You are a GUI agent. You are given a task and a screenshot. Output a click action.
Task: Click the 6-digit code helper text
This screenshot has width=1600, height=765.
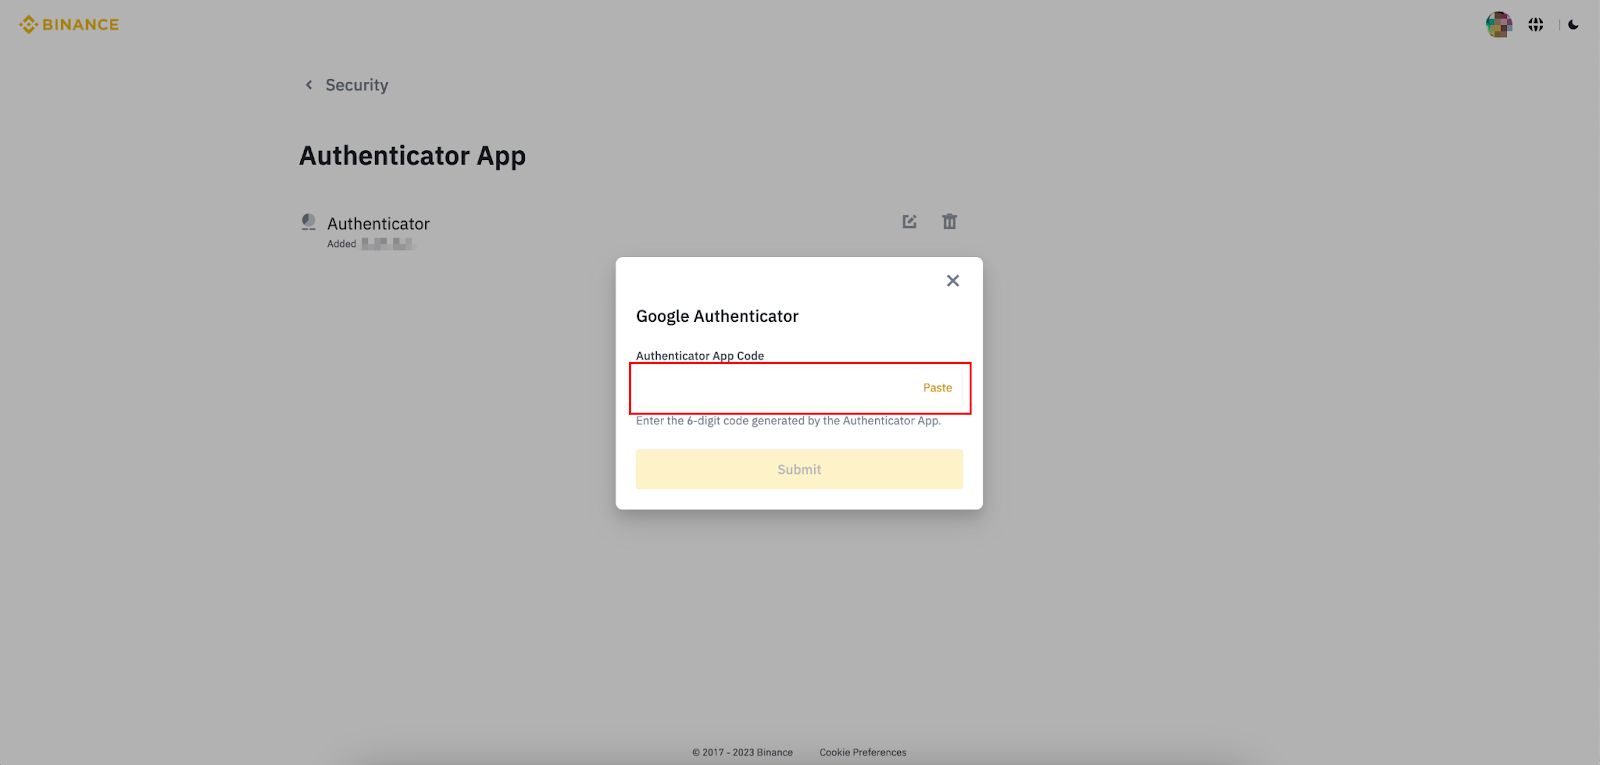(x=788, y=421)
